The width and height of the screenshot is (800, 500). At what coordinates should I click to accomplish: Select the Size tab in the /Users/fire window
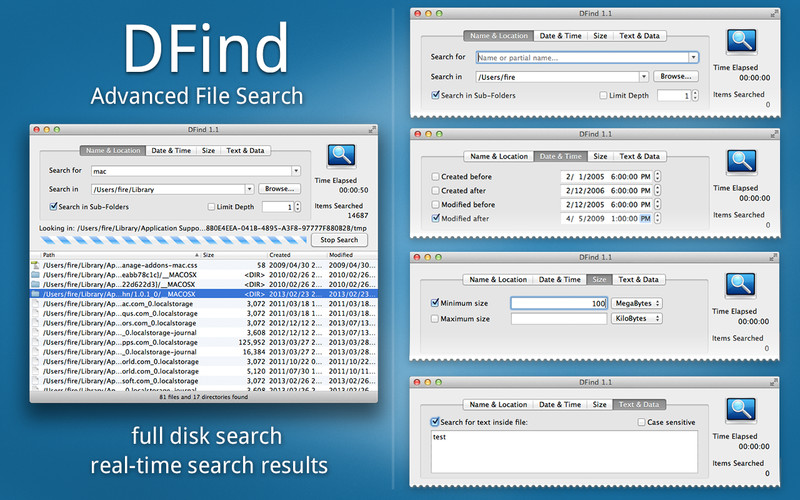601,36
